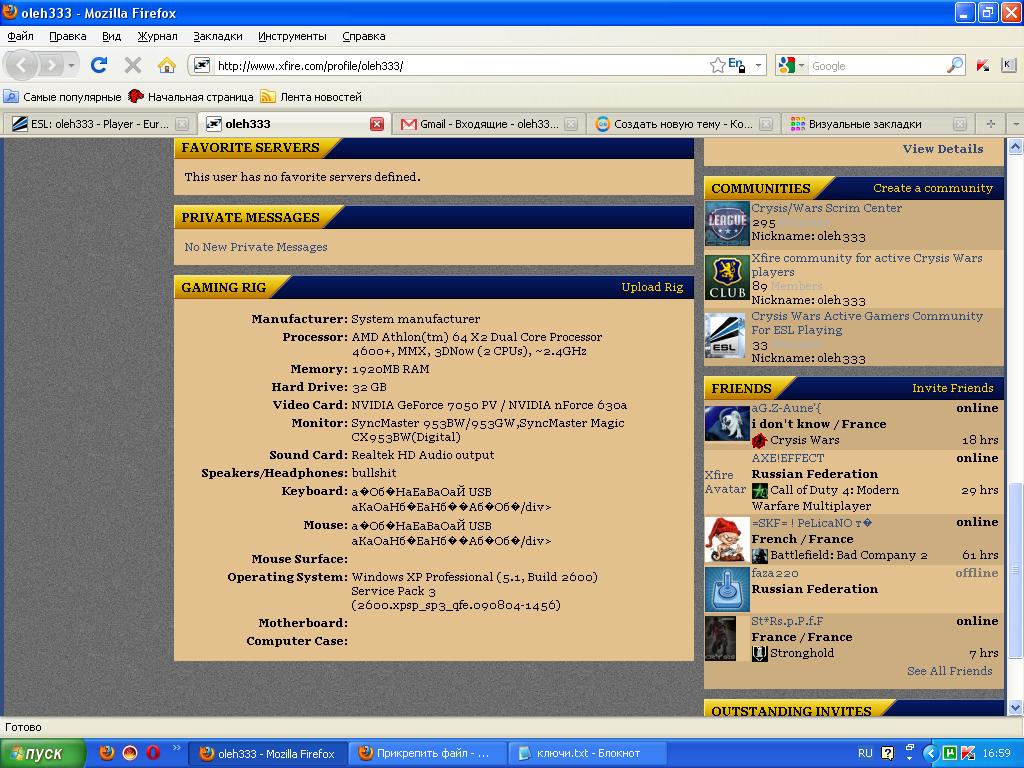The width and height of the screenshot is (1024, 768).
Task: Open the address bar history dropdown
Action: pyautogui.click(x=758, y=65)
